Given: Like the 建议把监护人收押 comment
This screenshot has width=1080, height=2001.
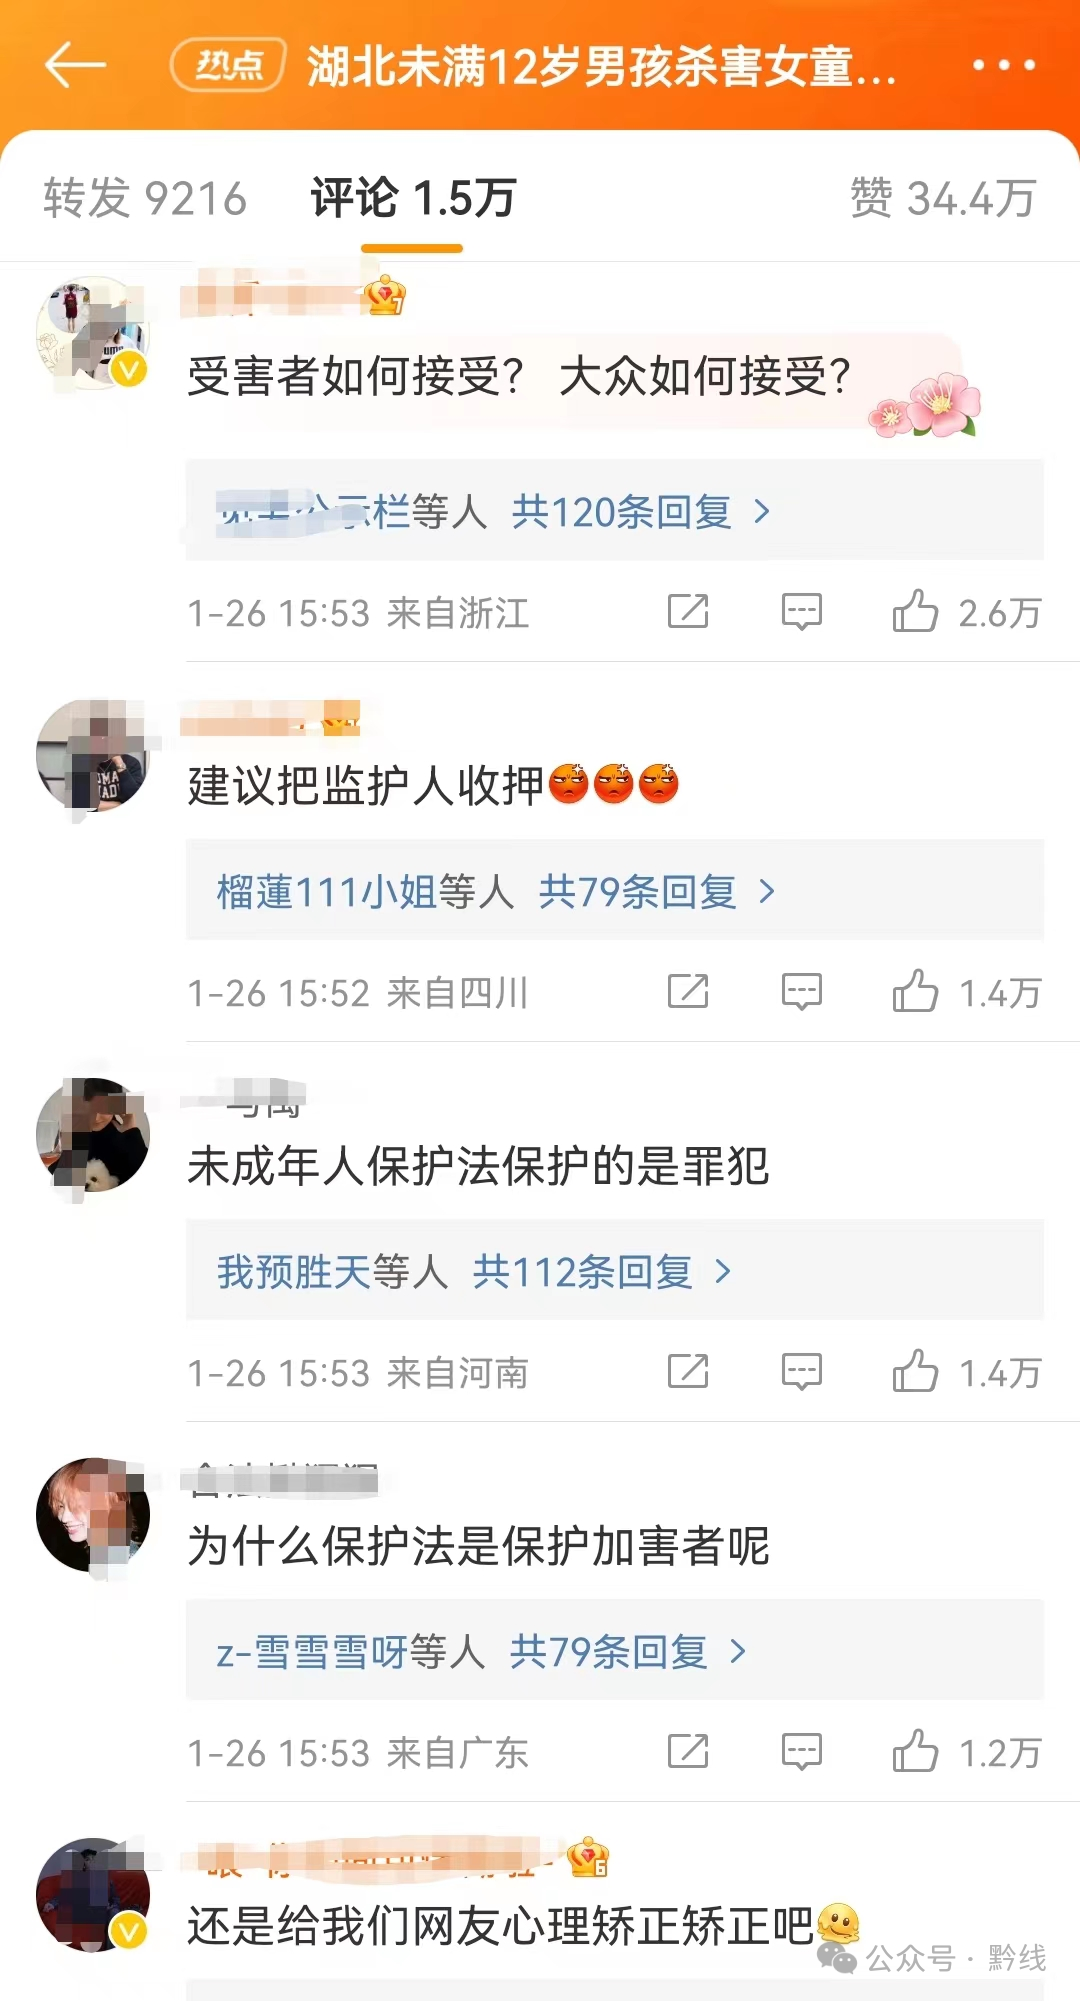Looking at the screenshot, I should (915, 991).
